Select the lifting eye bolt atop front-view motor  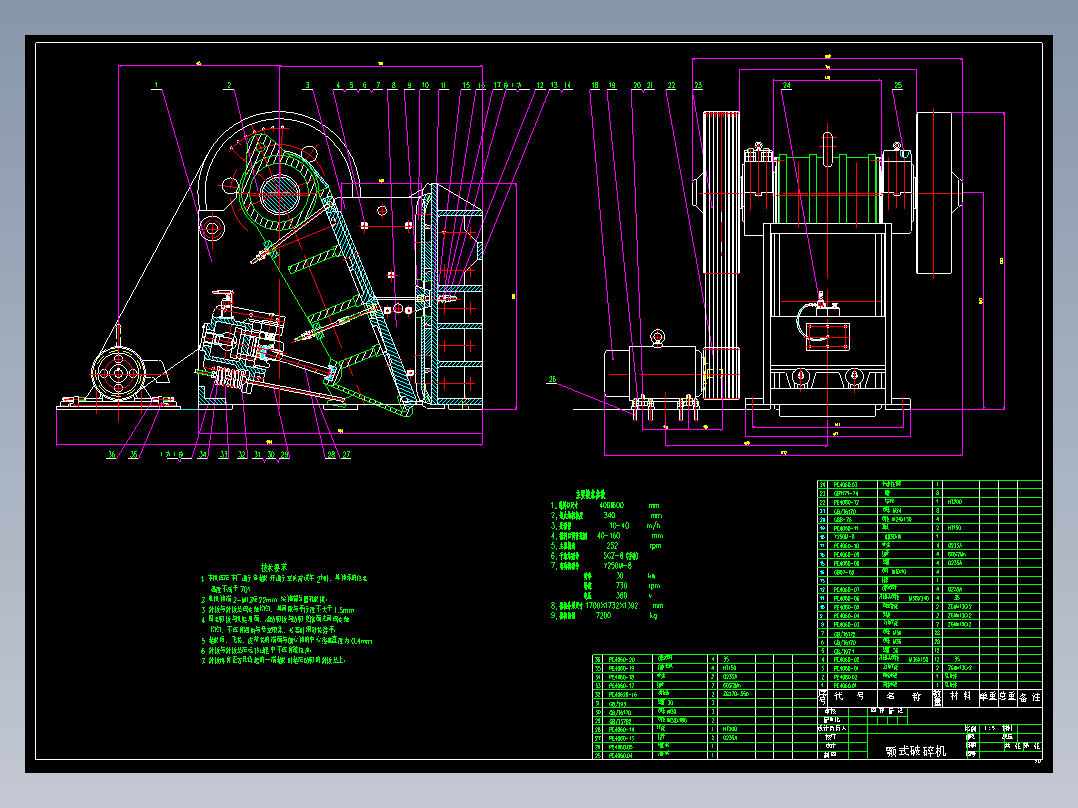pos(657,337)
